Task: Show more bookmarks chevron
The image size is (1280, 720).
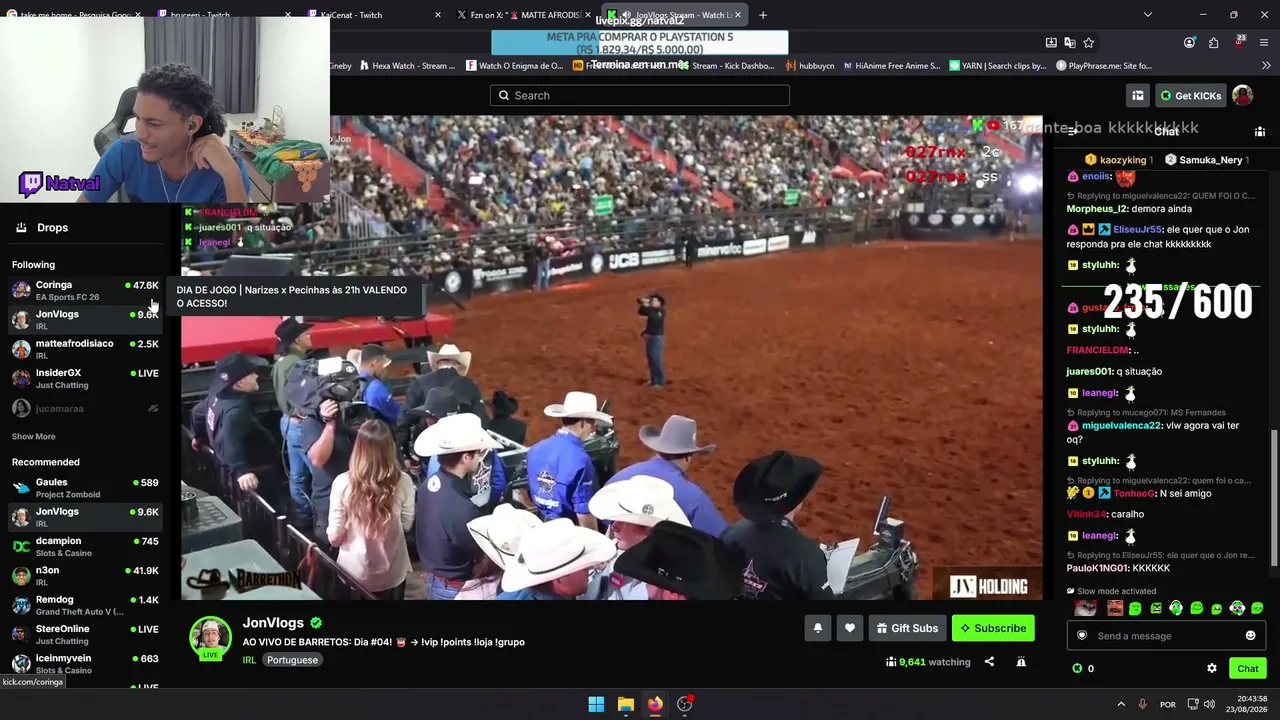Action: point(1266,66)
